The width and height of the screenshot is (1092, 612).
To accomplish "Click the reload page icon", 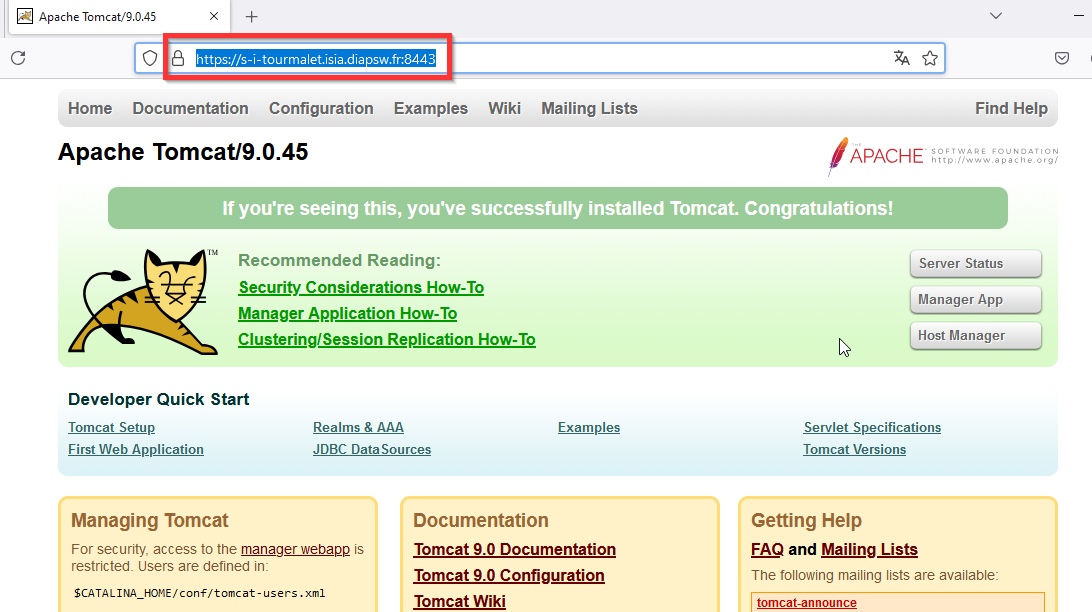I will (18, 58).
